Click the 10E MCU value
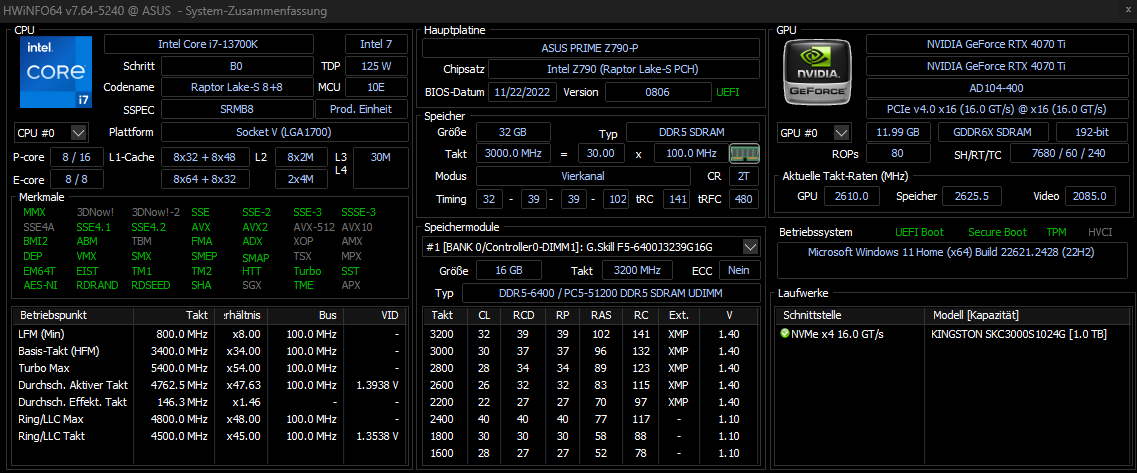 (x=376, y=87)
